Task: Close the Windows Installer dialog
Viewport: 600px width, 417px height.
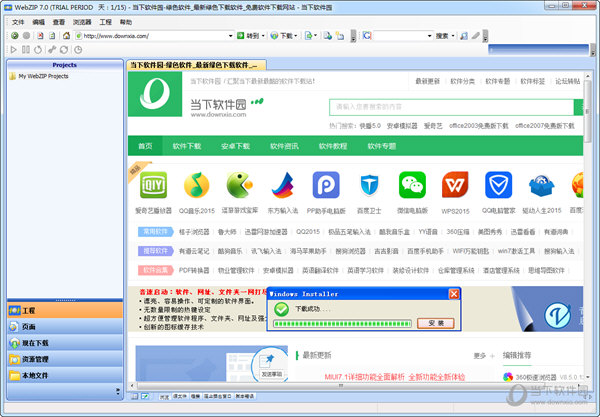Action: (x=454, y=293)
